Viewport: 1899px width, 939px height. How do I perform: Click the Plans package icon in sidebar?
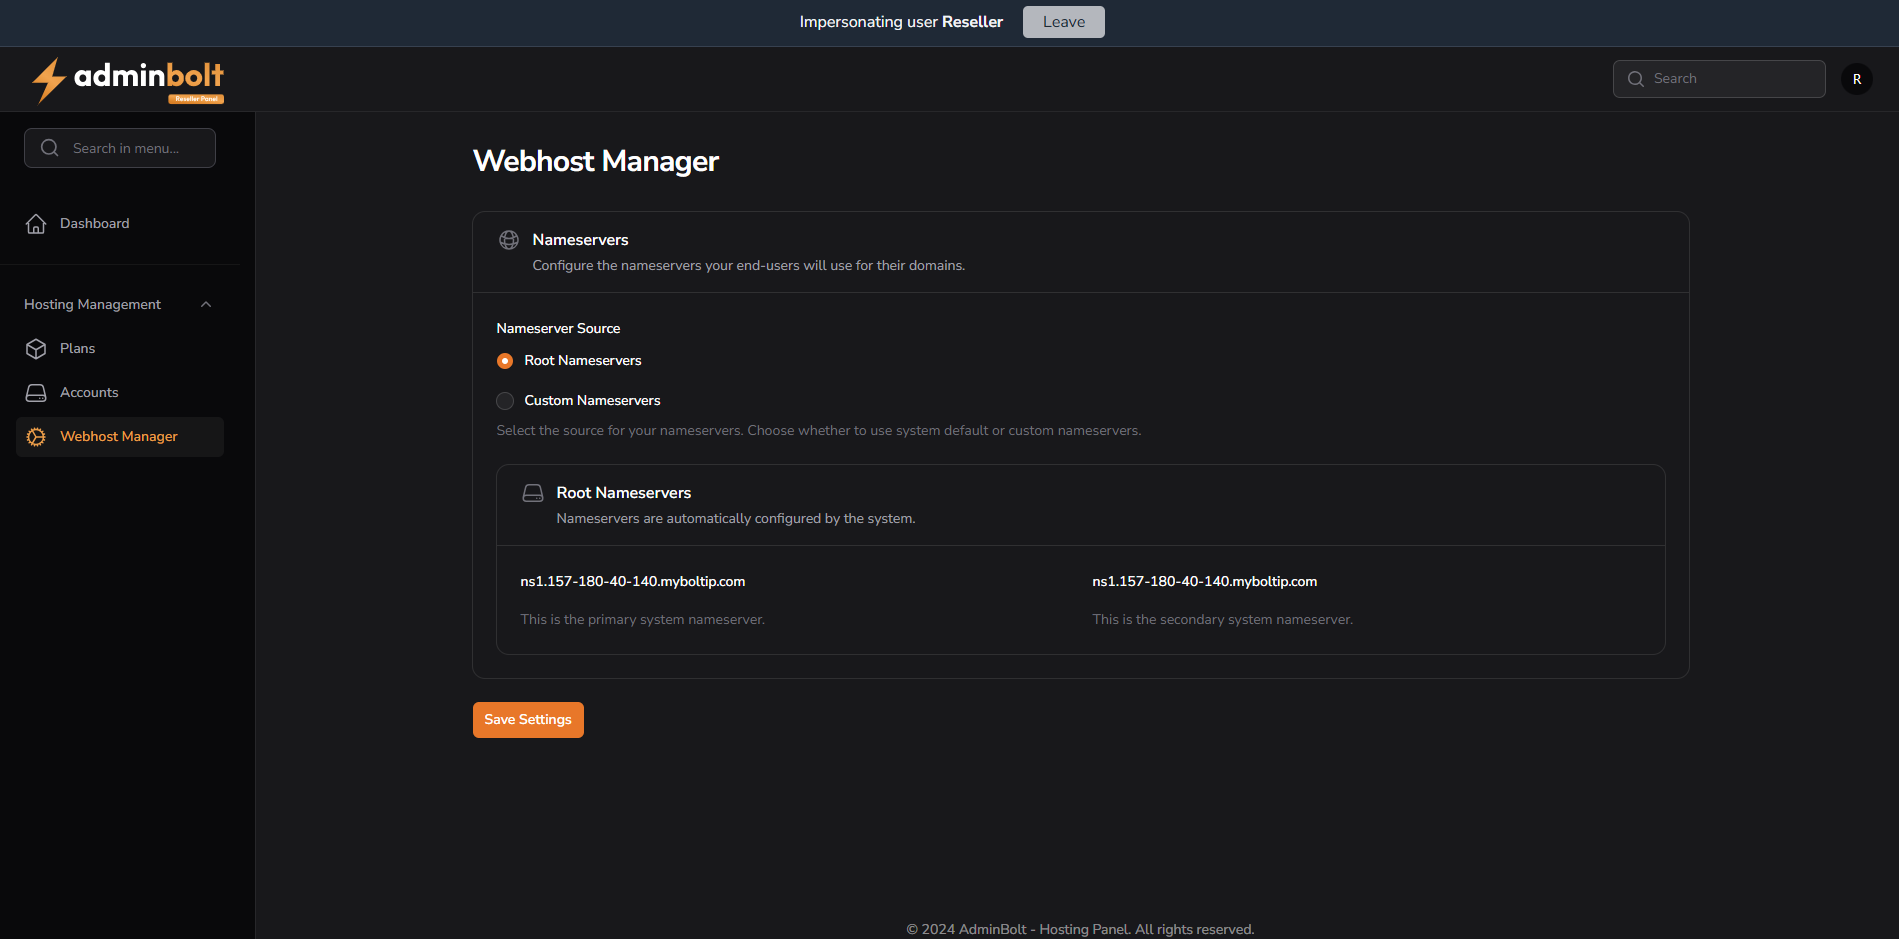tap(36, 348)
